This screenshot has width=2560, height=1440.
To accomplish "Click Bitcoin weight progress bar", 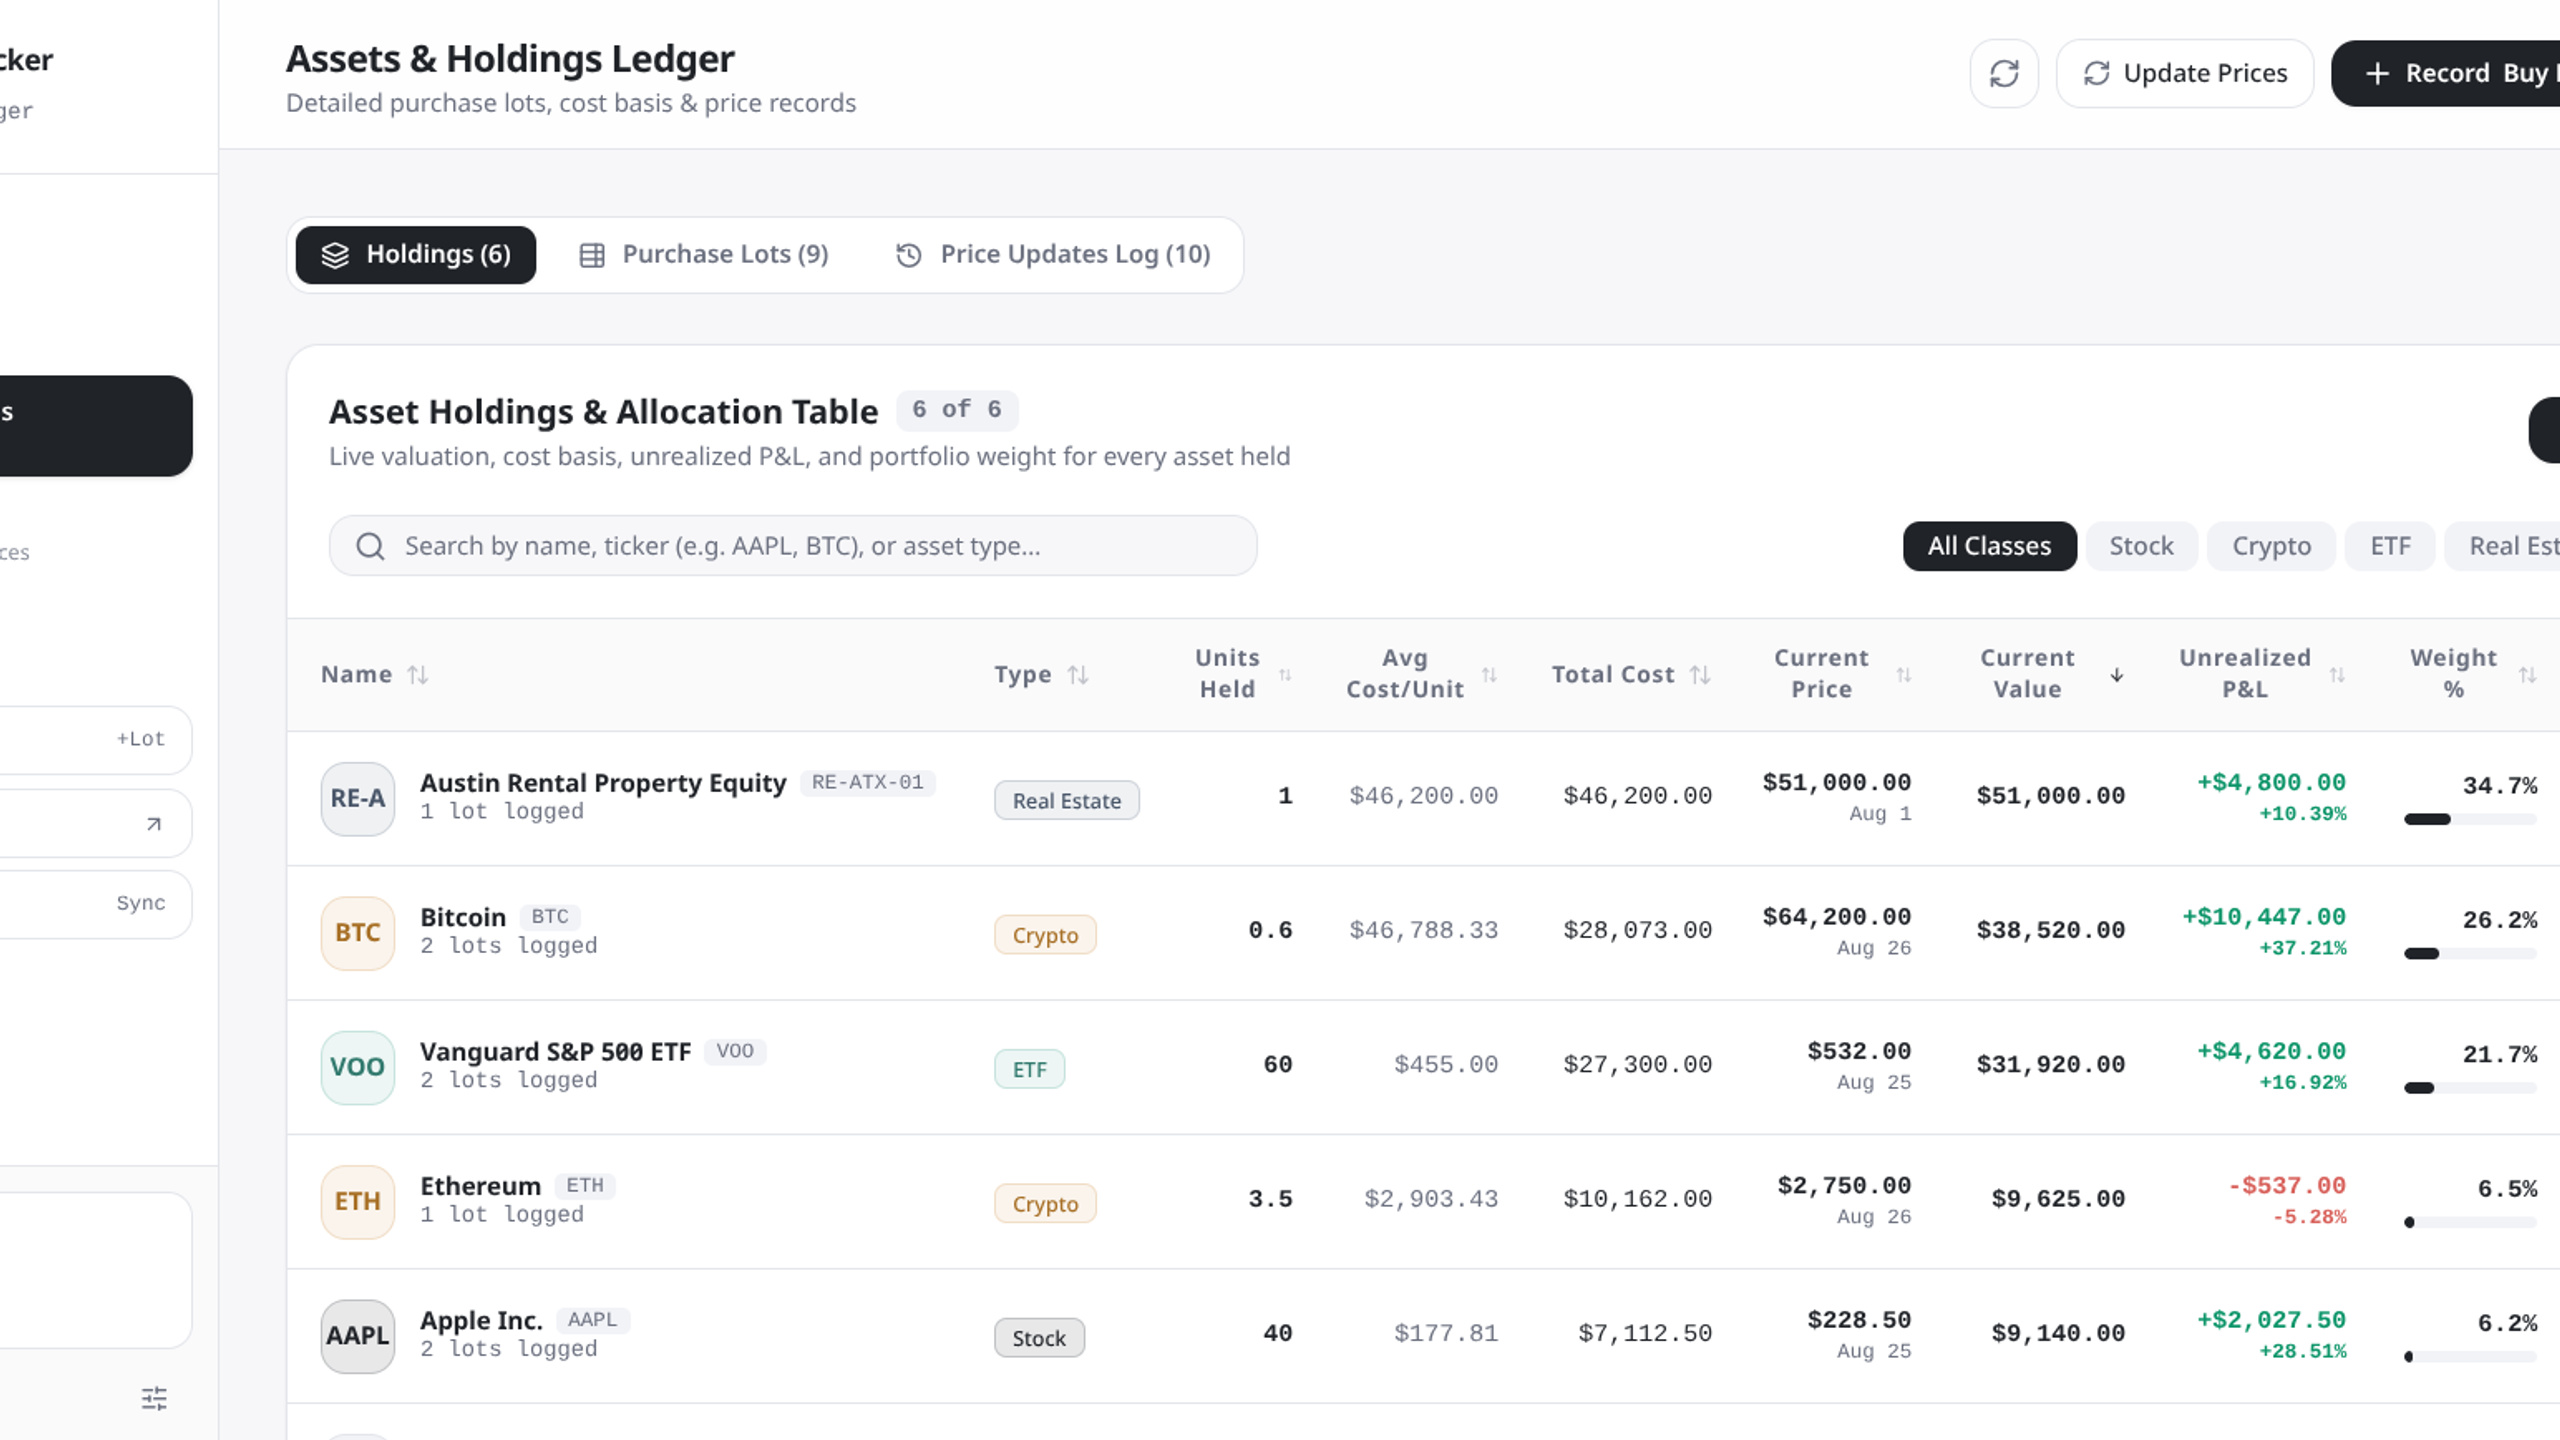I will [x=2470, y=953].
